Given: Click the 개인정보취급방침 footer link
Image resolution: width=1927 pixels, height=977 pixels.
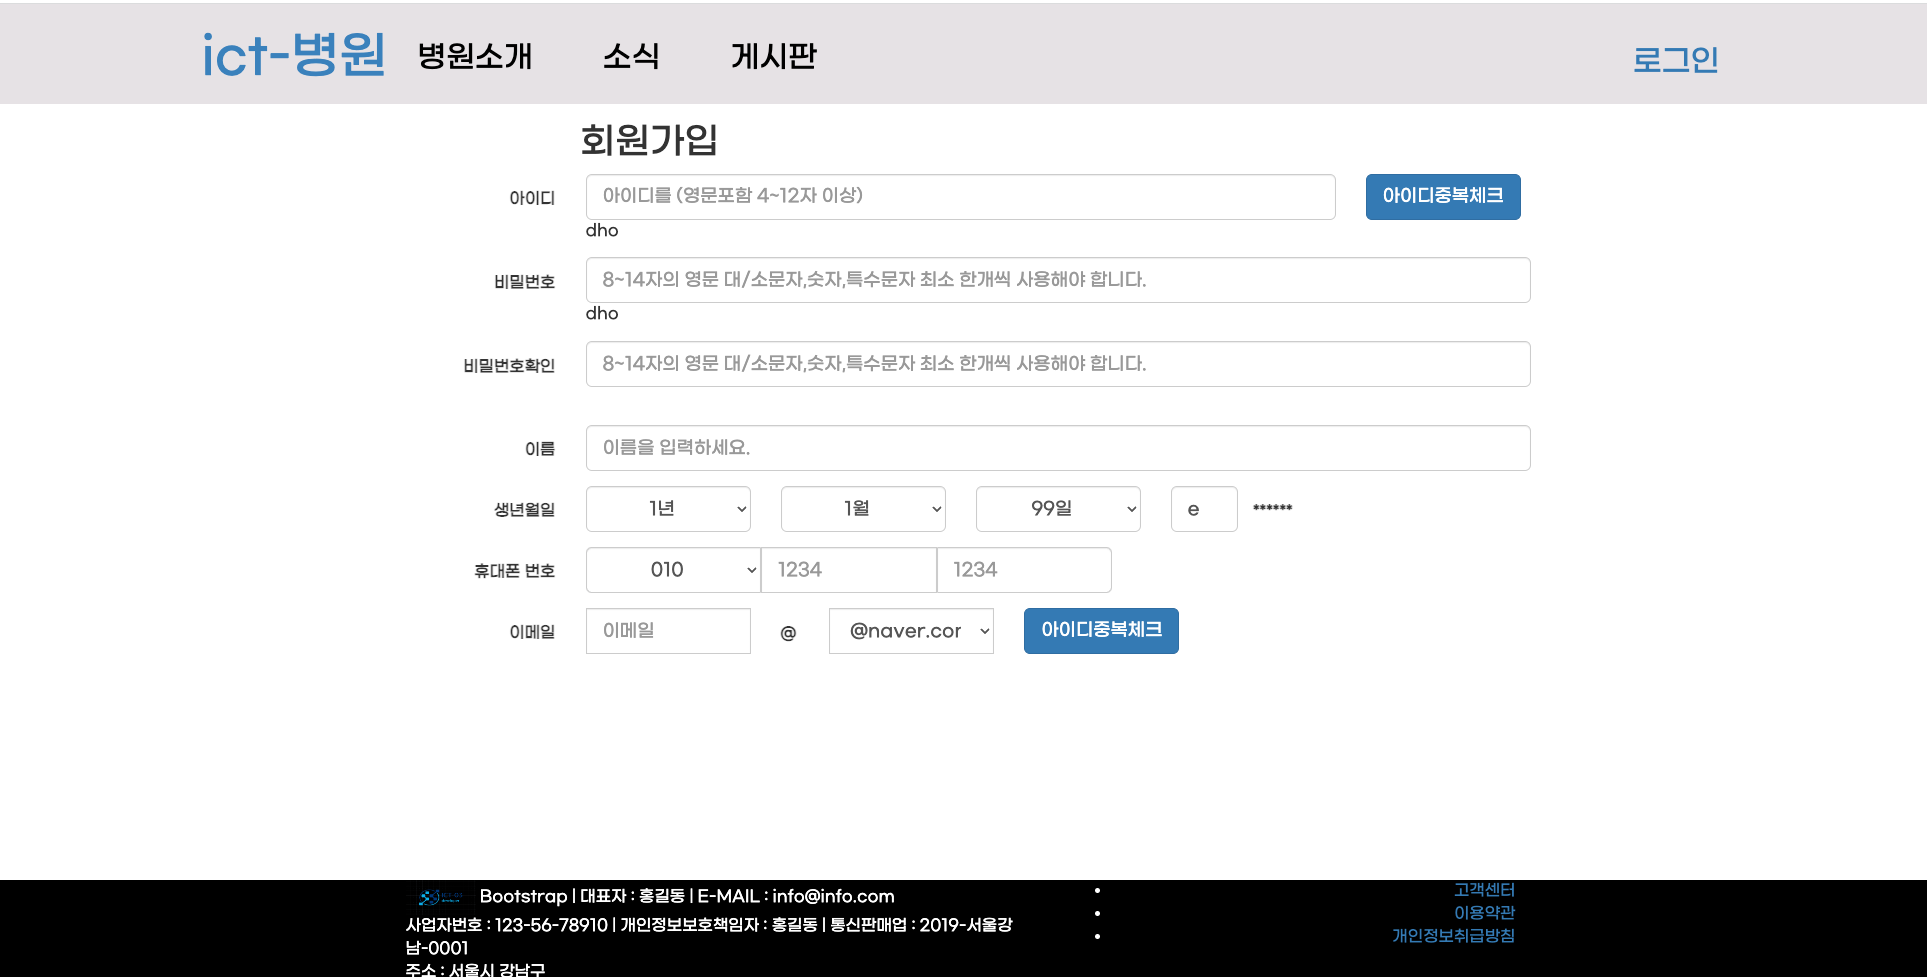Looking at the screenshot, I should [1453, 935].
